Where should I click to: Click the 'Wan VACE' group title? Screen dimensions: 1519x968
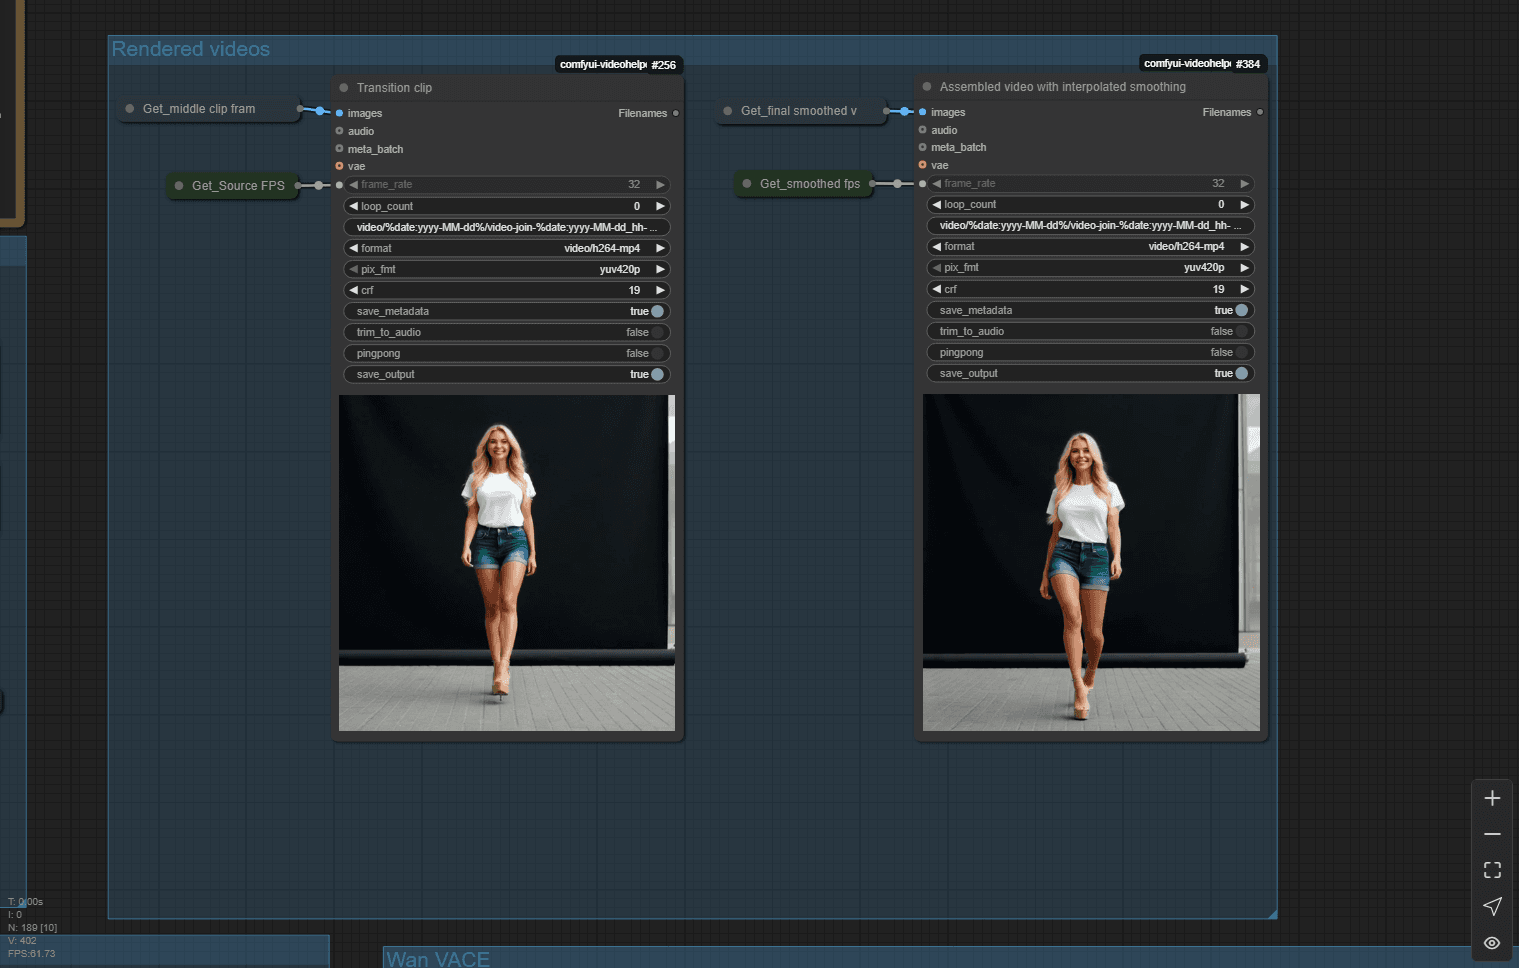click(x=438, y=959)
